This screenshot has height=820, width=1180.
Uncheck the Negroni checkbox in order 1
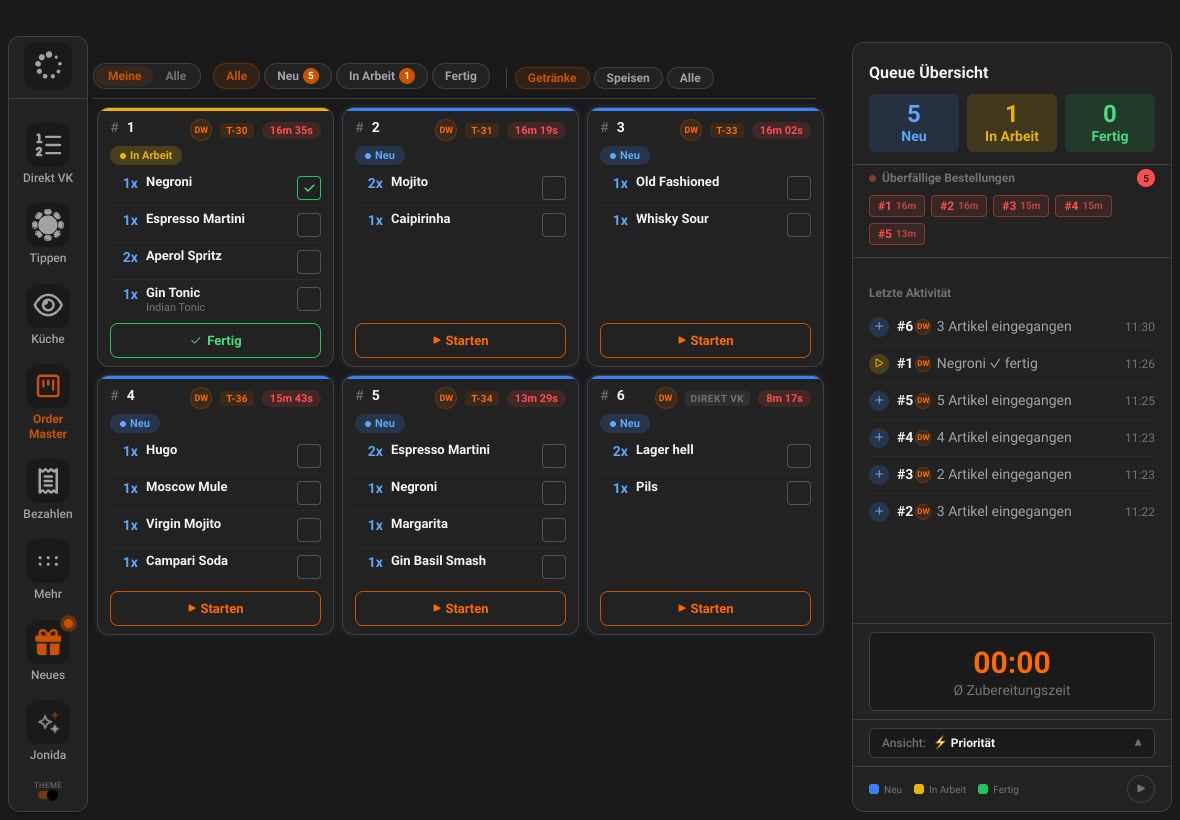(x=309, y=187)
